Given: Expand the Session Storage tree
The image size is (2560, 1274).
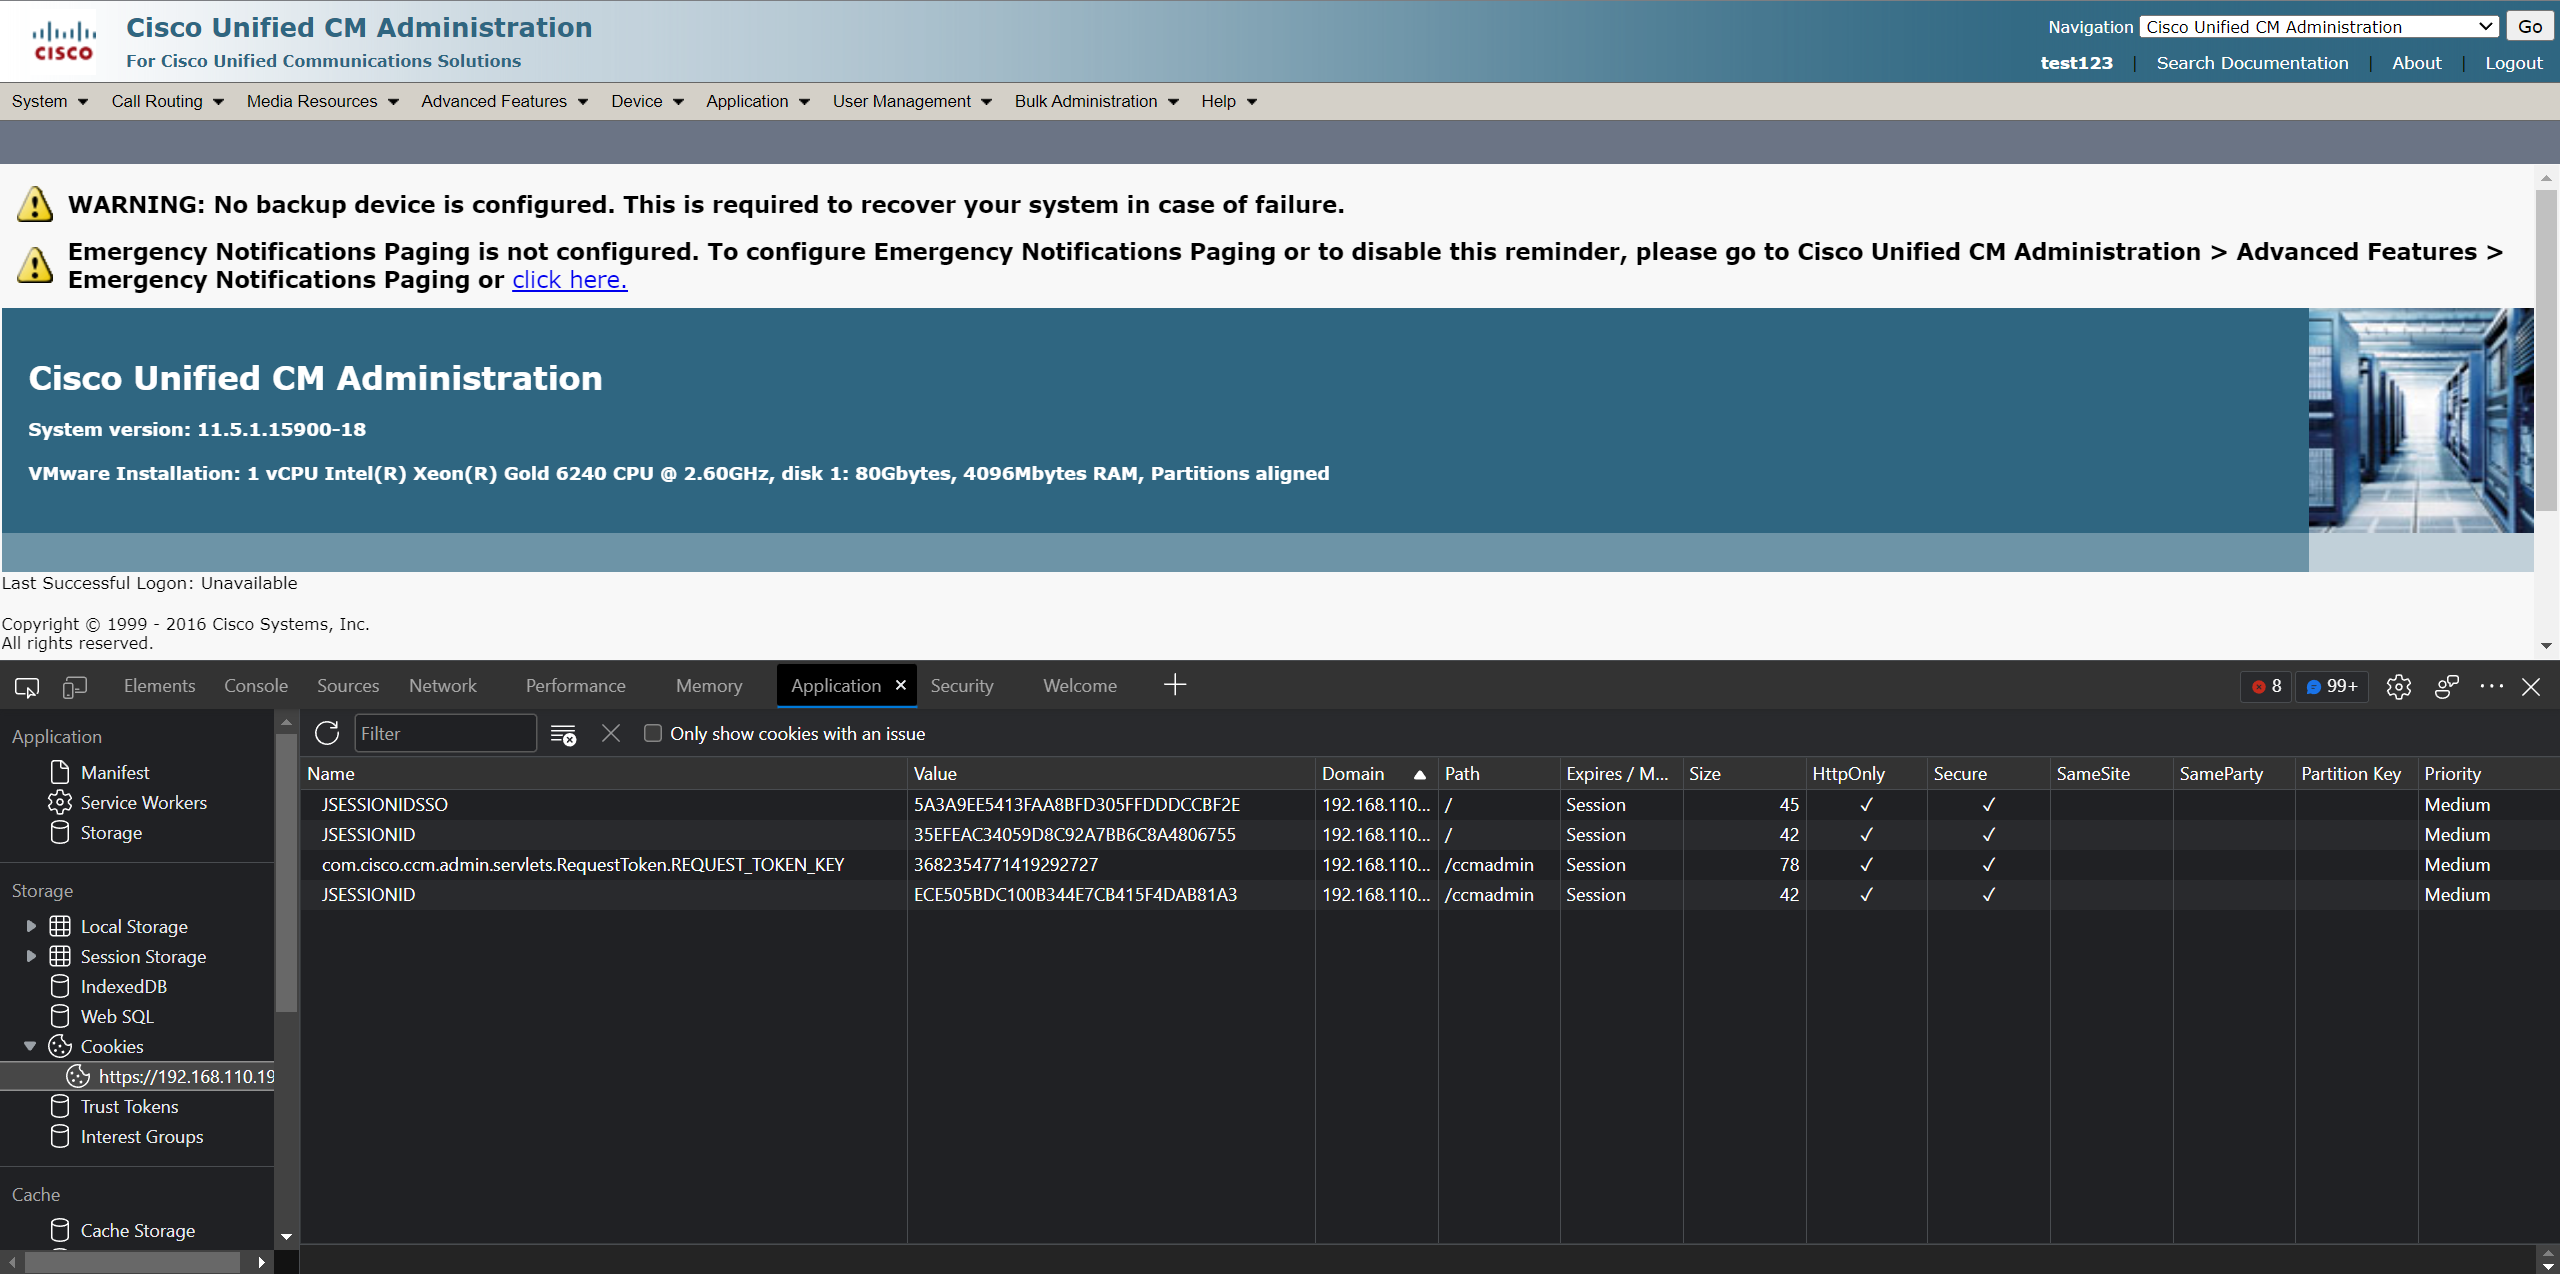Looking at the screenshot, I should [31, 956].
